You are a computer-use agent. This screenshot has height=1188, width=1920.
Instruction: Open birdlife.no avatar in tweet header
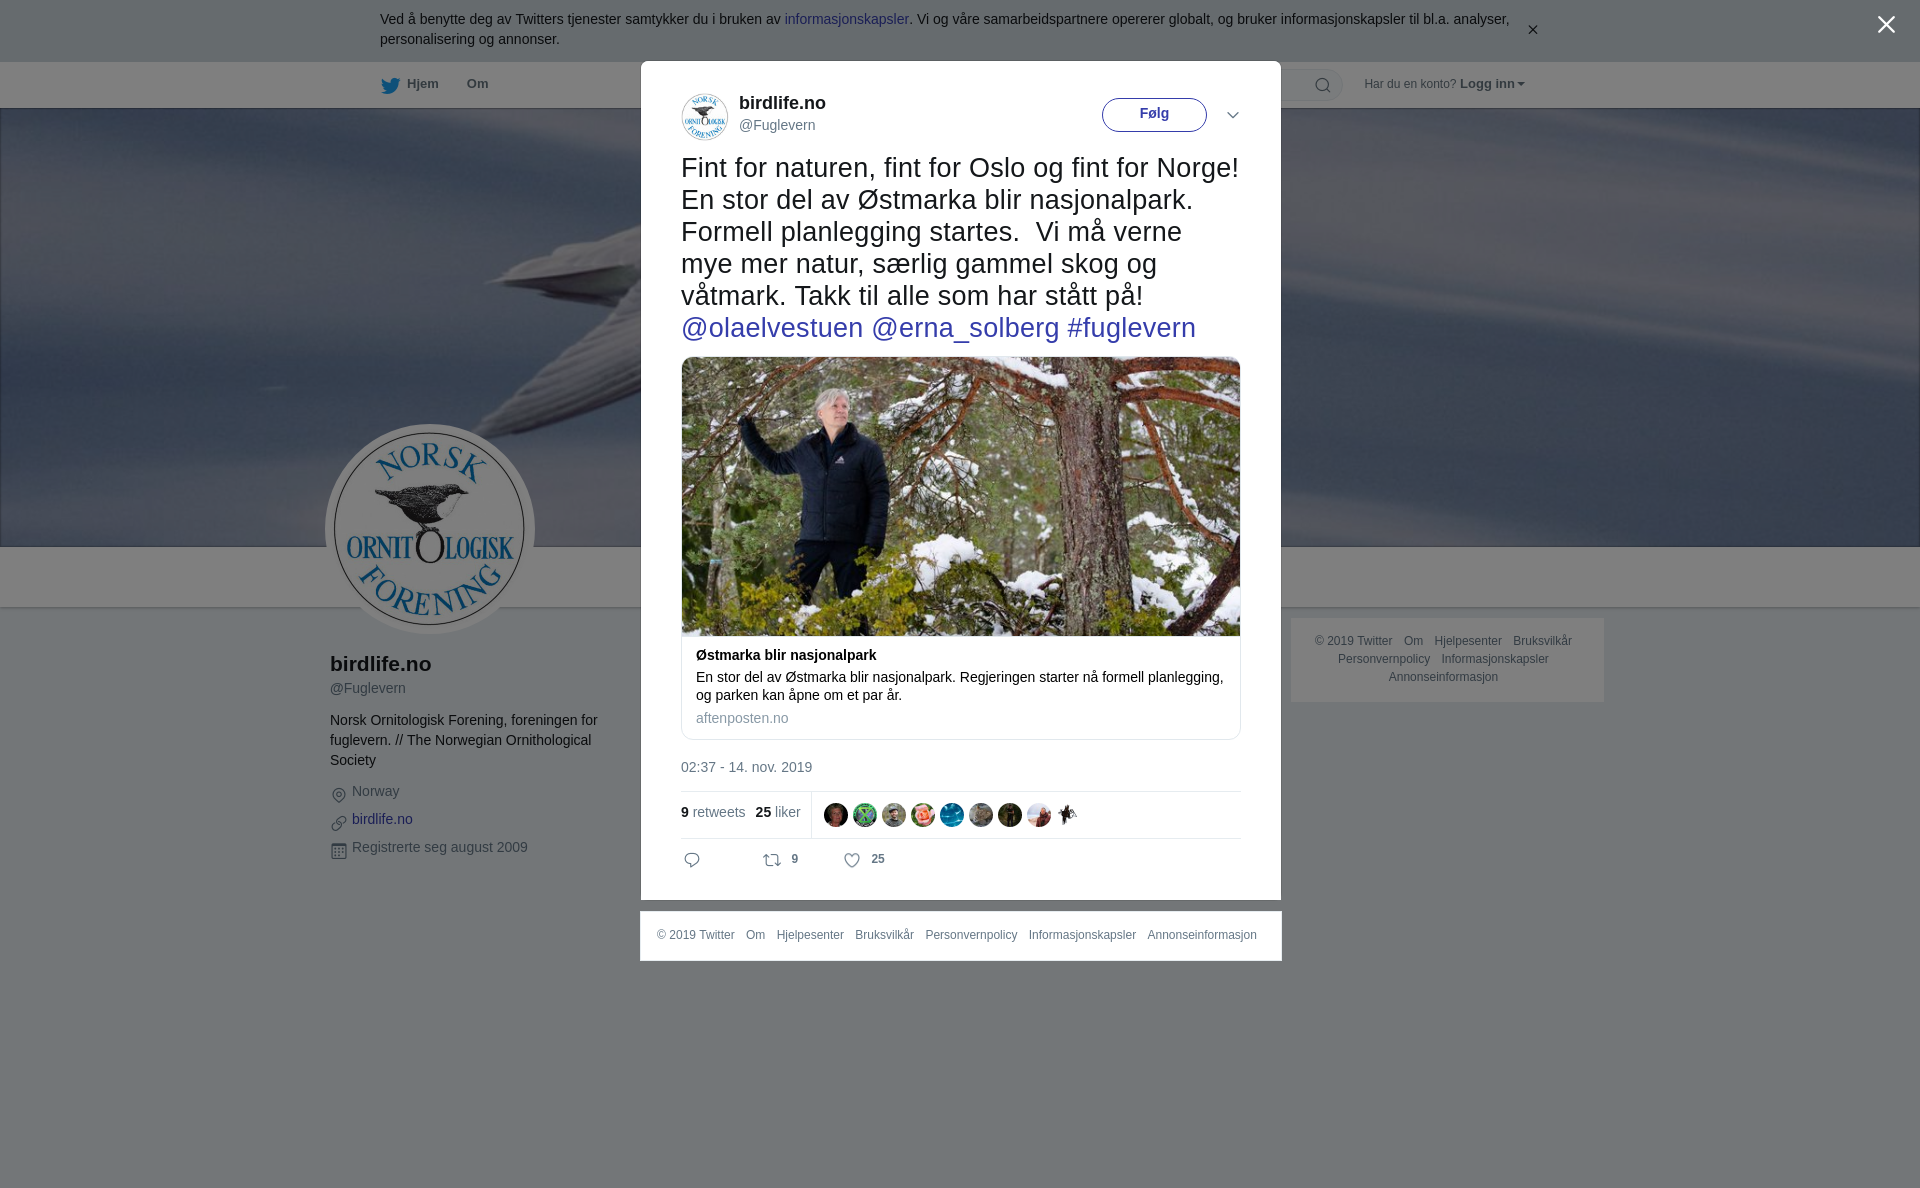click(x=705, y=116)
